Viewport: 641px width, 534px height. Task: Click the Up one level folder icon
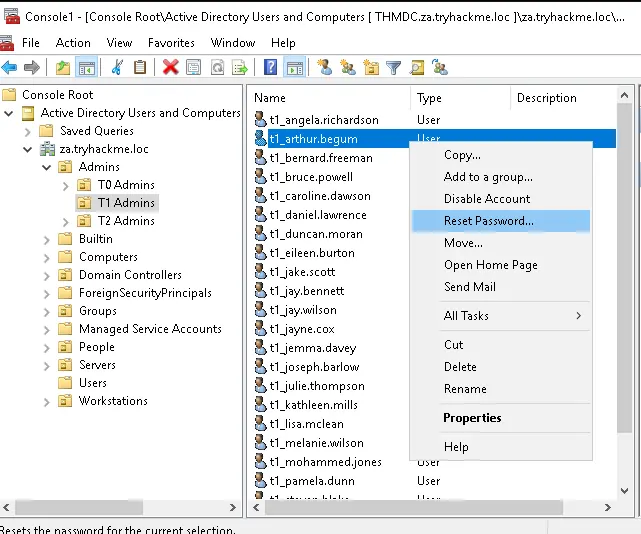coord(63,67)
